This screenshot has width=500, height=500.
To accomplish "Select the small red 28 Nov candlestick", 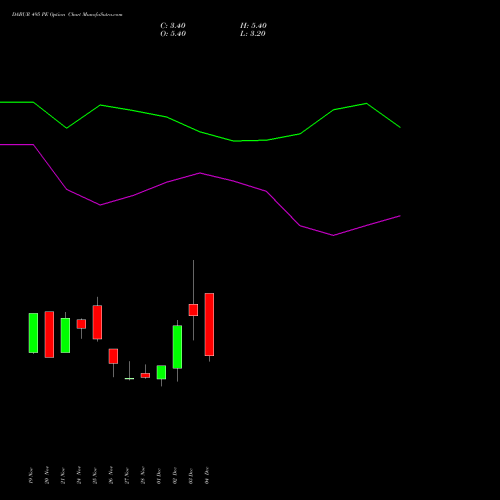I will click(145, 375).
